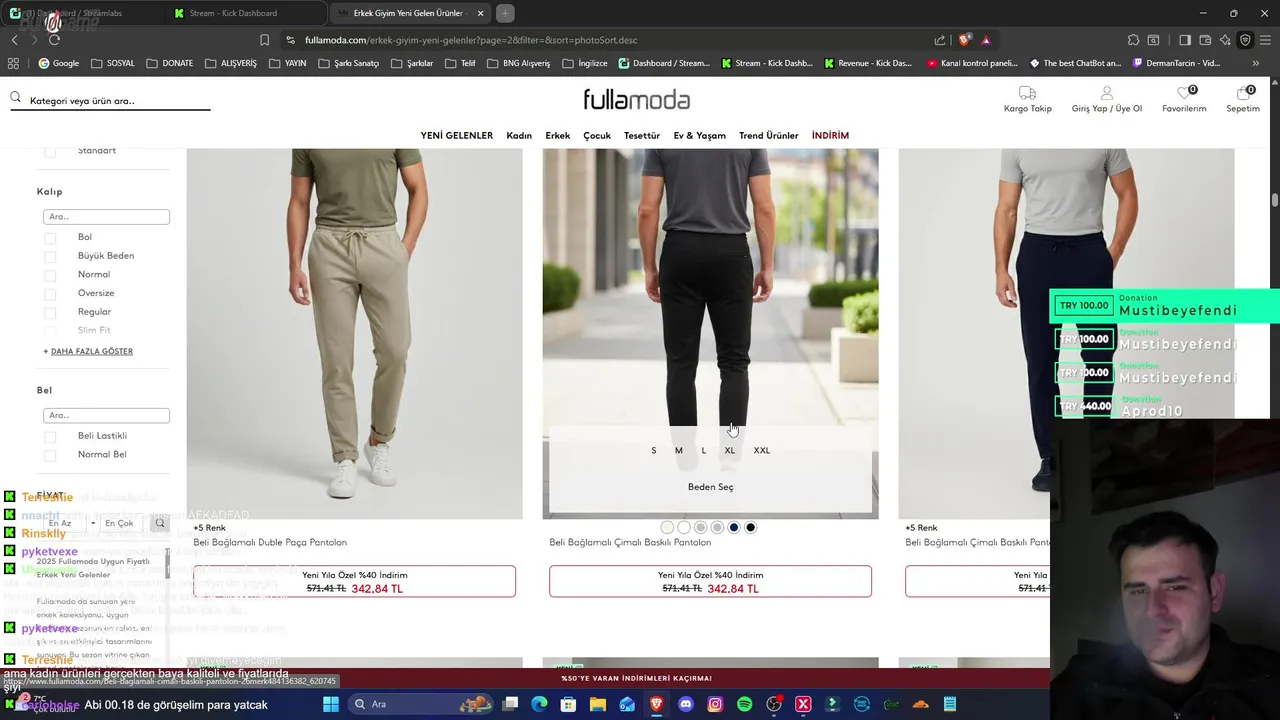Go back with the browser back arrow
1280x720 pixels.
[14, 40]
